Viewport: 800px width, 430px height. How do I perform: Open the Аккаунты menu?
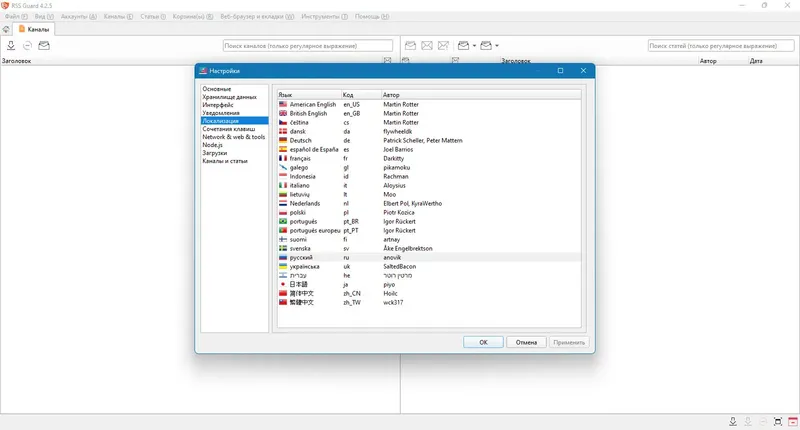pos(79,16)
